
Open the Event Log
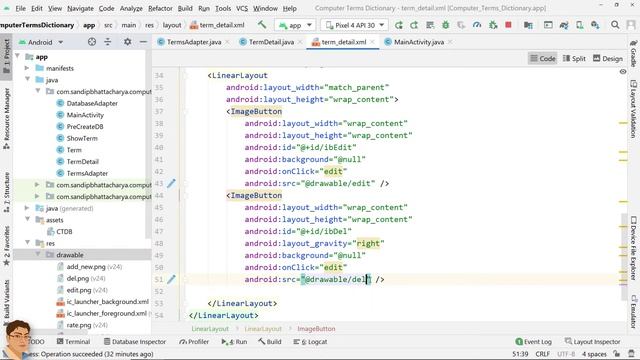pos(533,342)
